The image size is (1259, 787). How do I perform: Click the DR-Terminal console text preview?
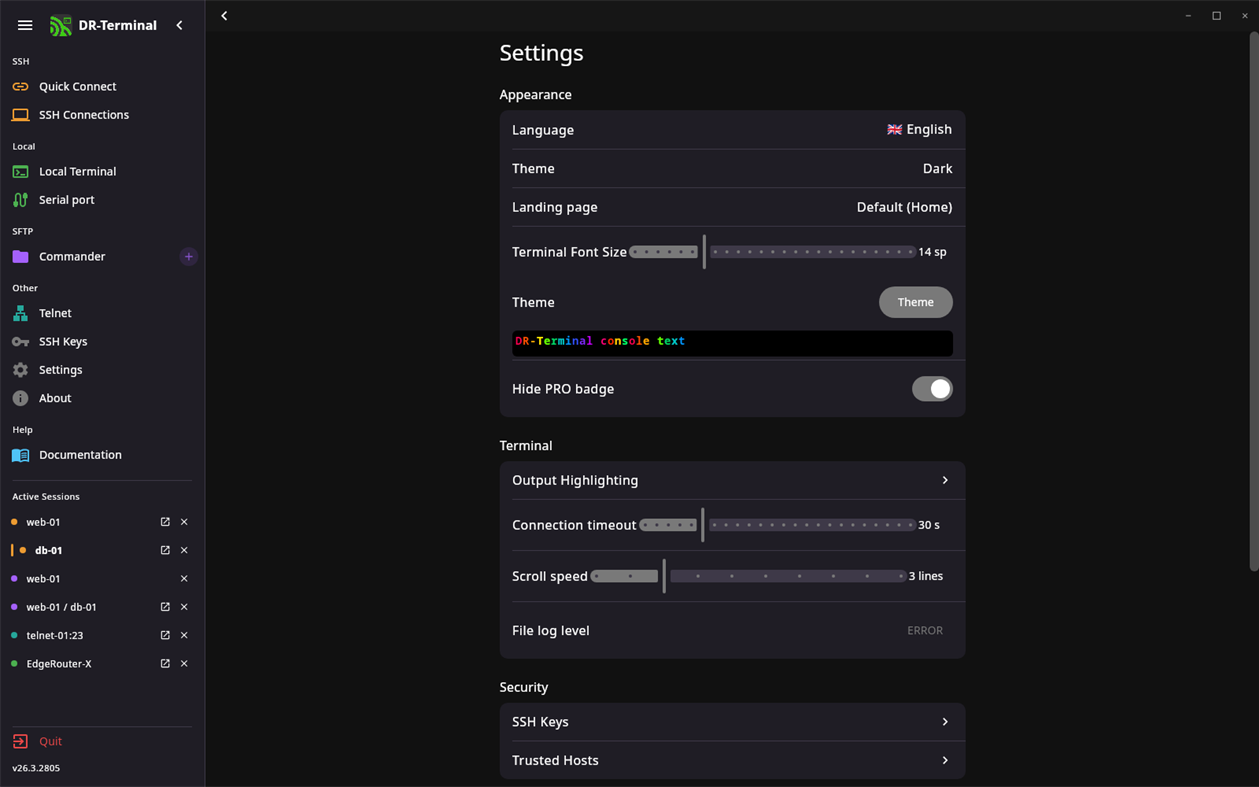[732, 343]
